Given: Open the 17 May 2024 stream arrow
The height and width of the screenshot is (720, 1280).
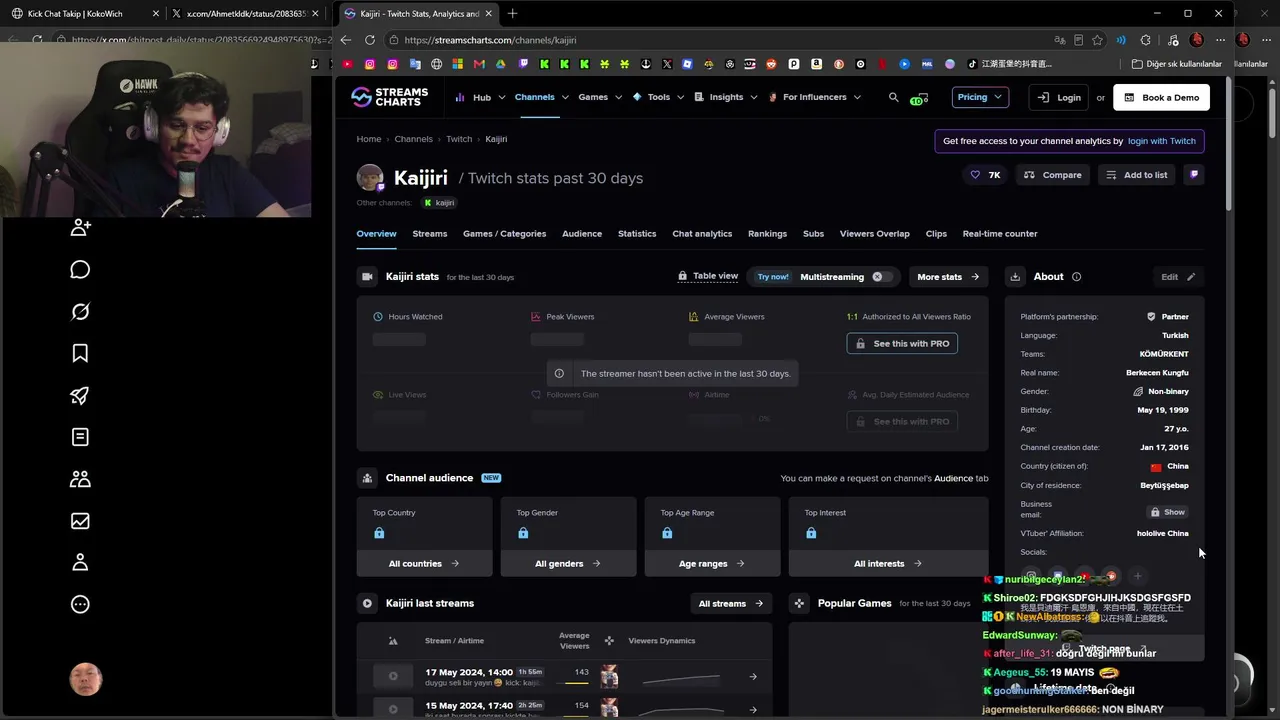Looking at the screenshot, I should 753,677.
